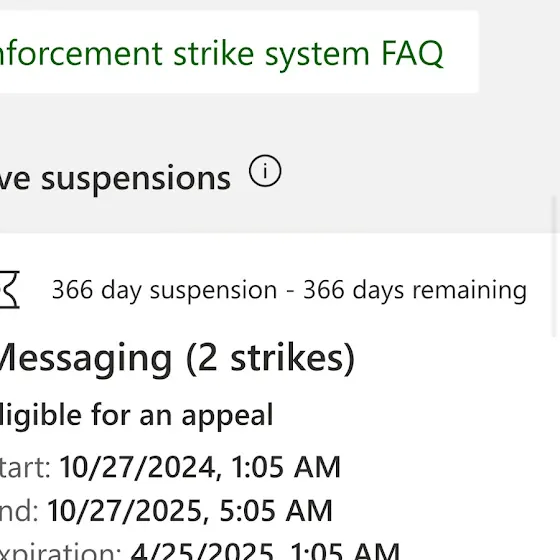Click the end time 5:05 AM
This screenshot has width=560, height=560.
click(276, 511)
